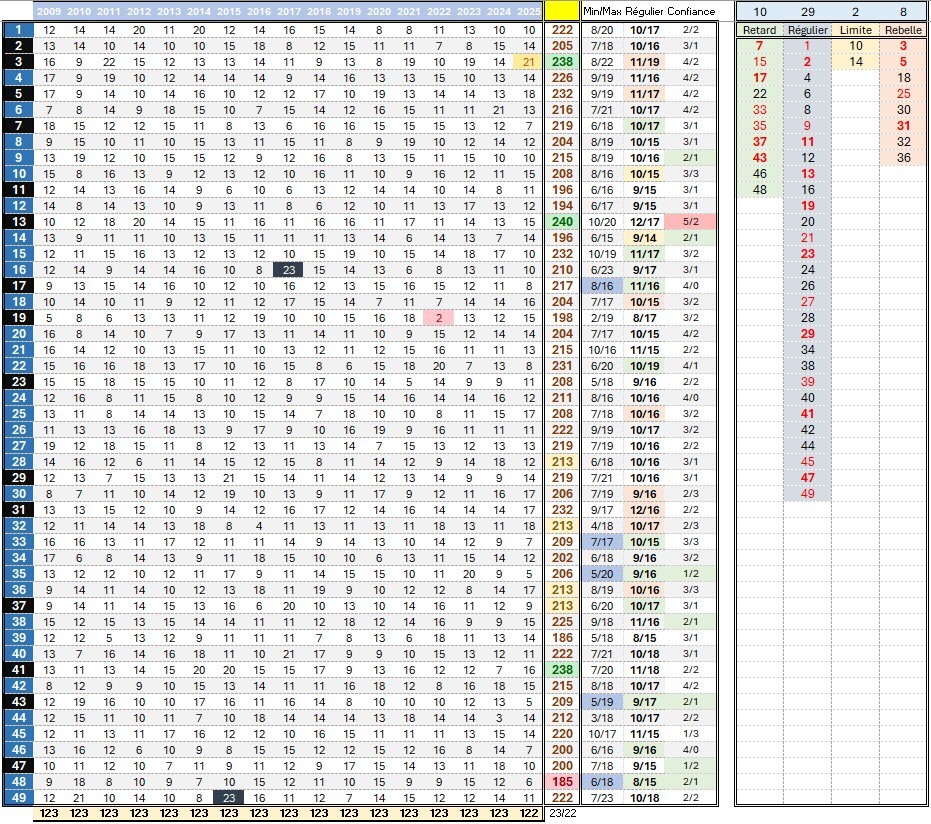Click row label 13 on the left
This screenshot has width=931, height=824.
pyautogui.click(x=18, y=221)
